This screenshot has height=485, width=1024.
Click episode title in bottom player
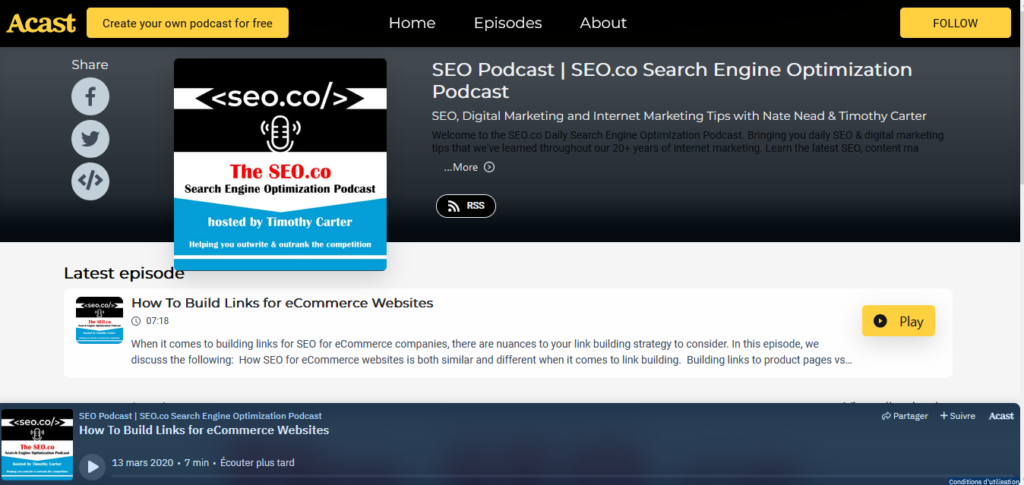tap(204, 430)
